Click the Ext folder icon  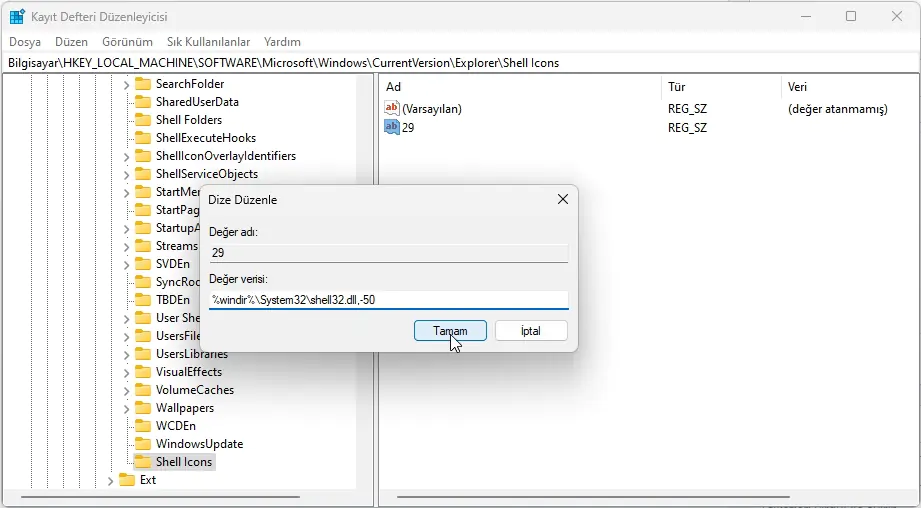[x=127, y=480]
